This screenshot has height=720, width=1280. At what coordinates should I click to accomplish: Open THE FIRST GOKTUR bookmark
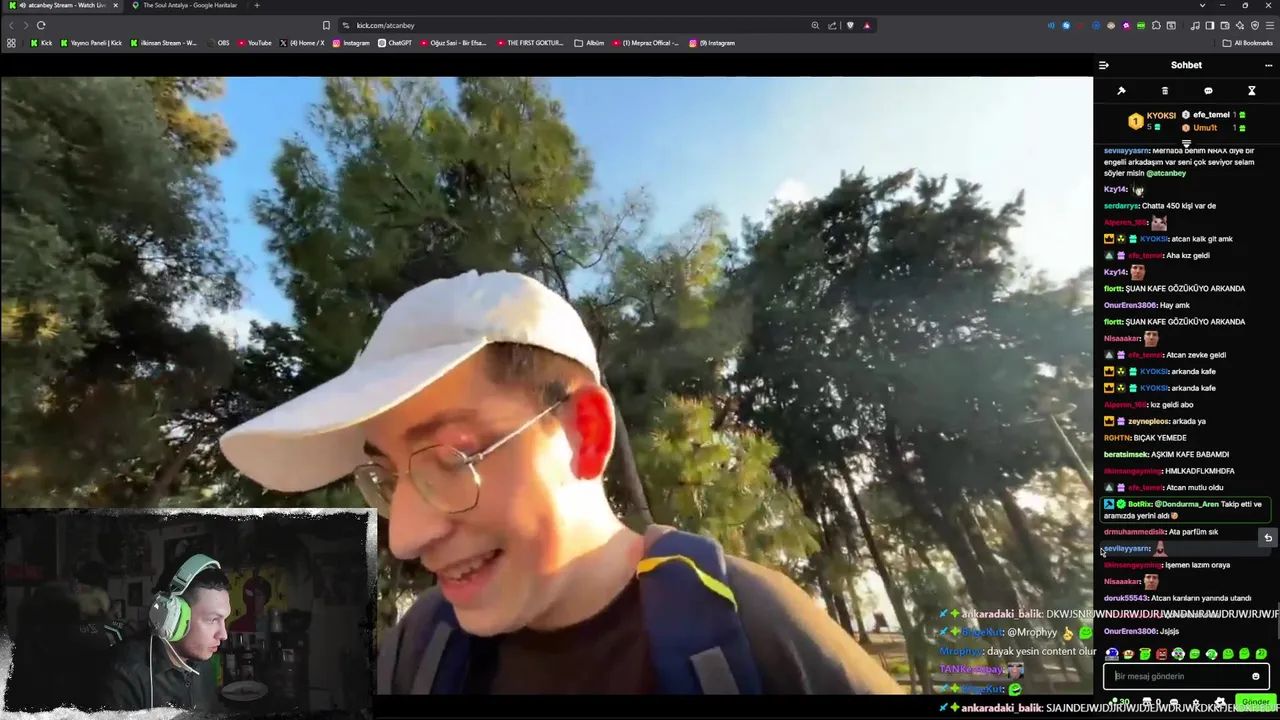coord(530,43)
